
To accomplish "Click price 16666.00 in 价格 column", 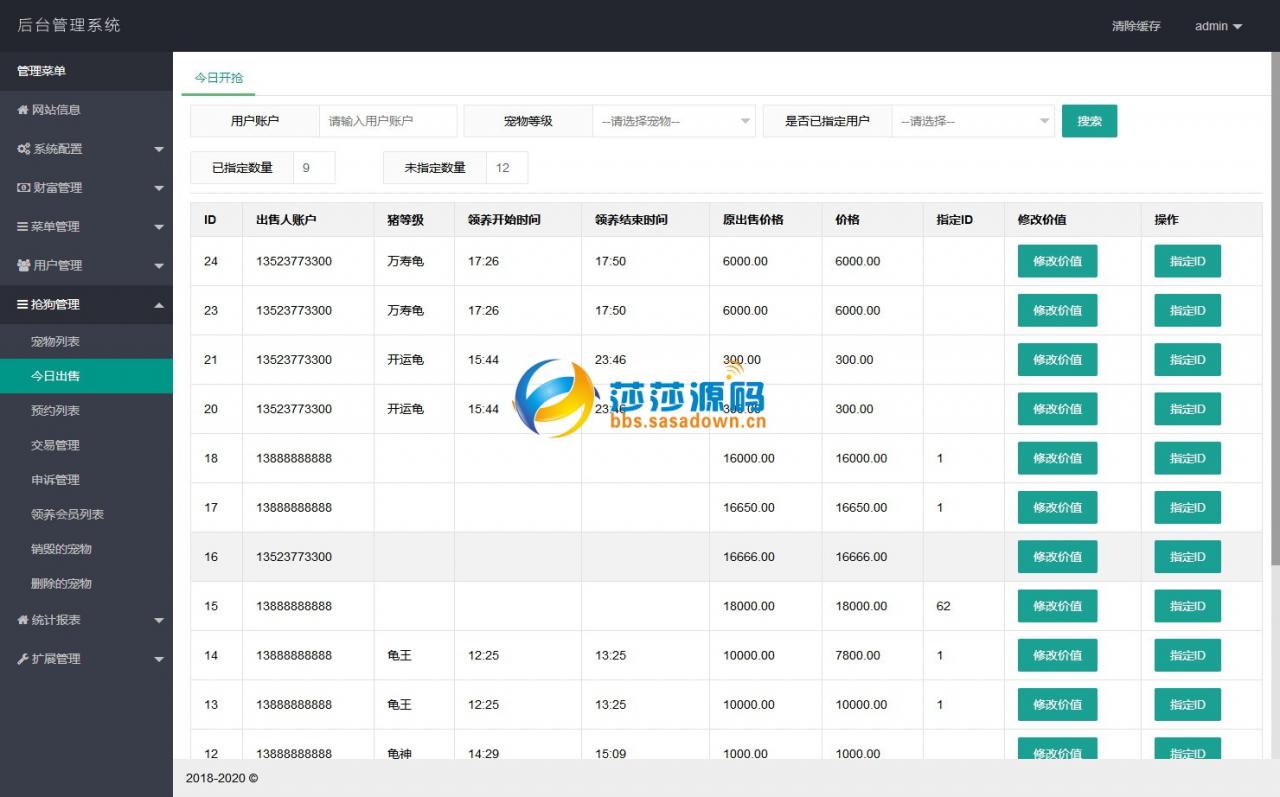I will tap(861, 557).
